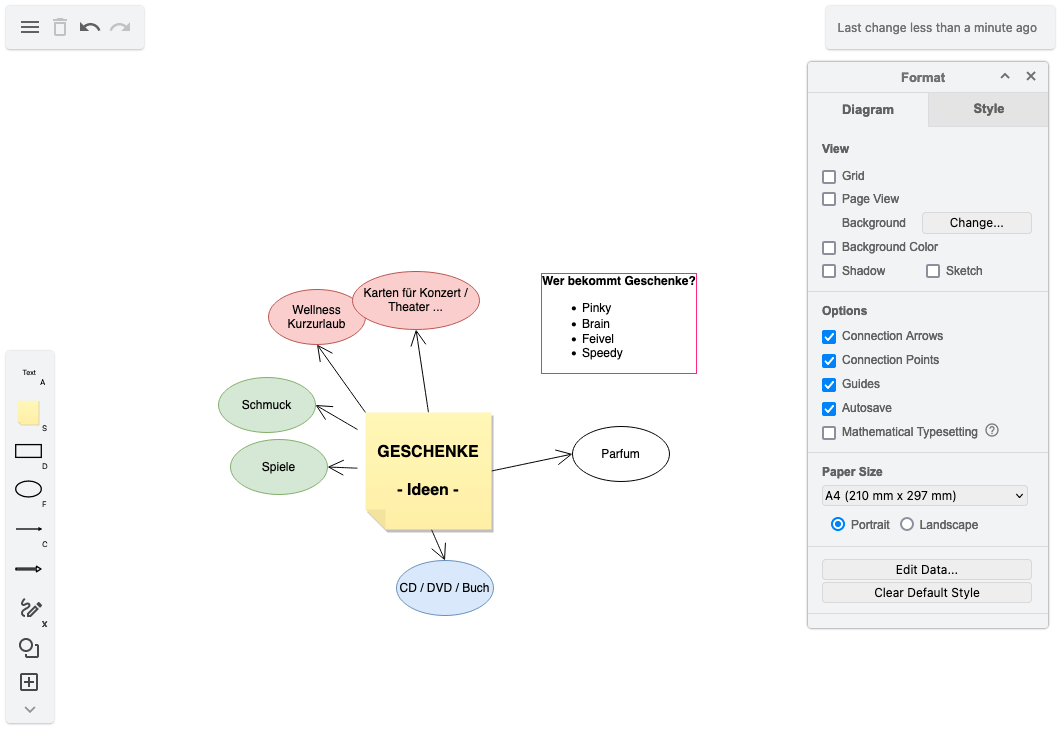The width and height of the screenshot is (1059, 742).
Task: Select the Ellipse shape tool
Action: [29, 489]
